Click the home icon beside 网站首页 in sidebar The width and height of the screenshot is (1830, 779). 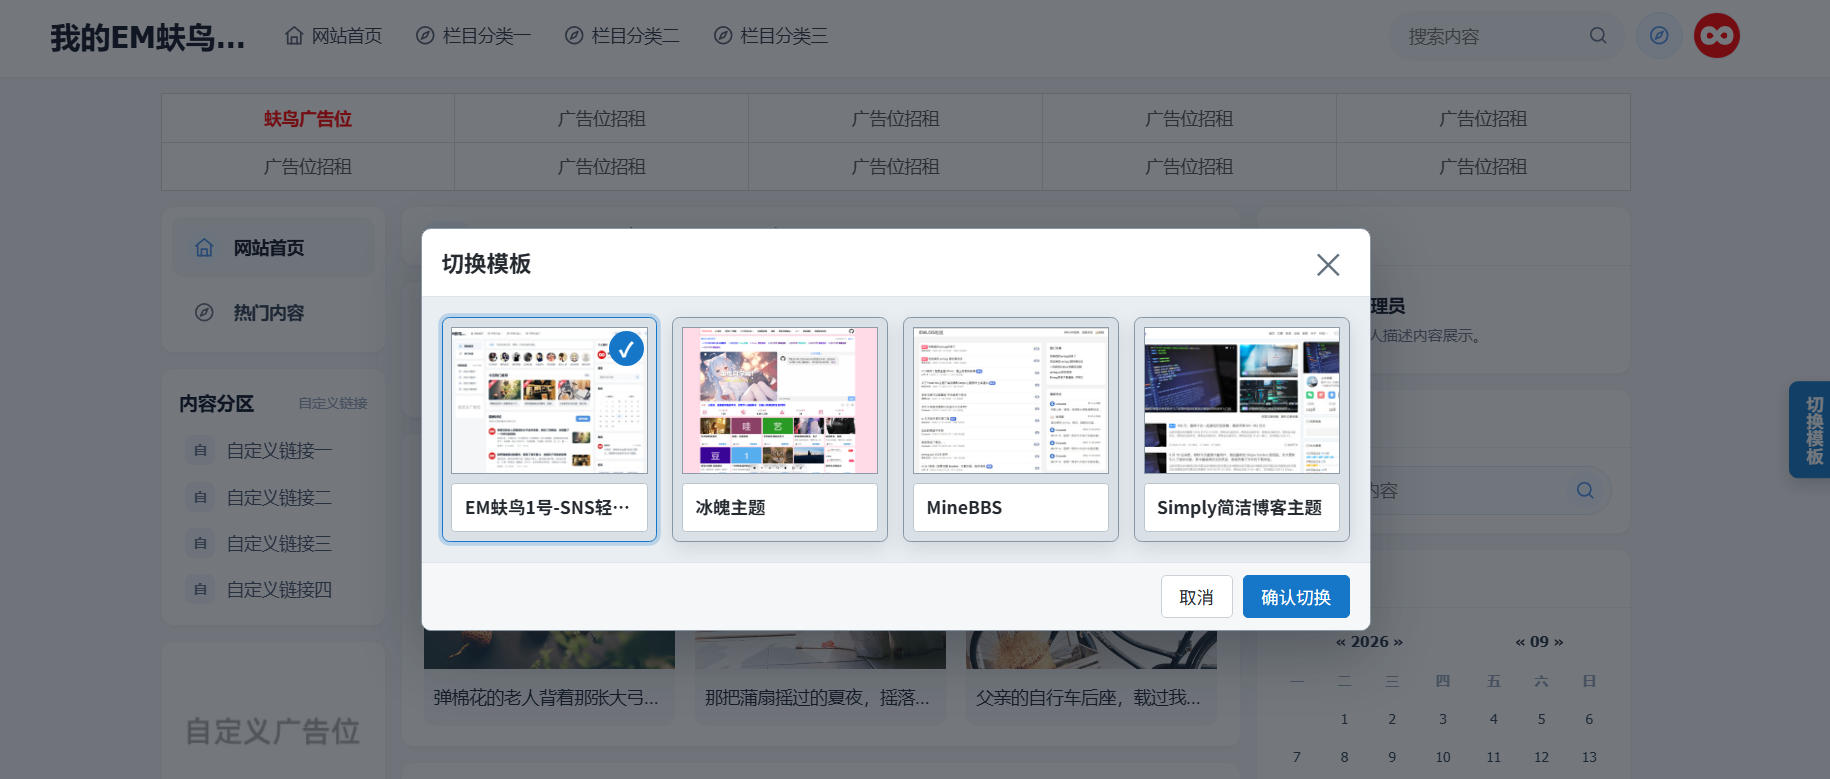tap(204, 248)
